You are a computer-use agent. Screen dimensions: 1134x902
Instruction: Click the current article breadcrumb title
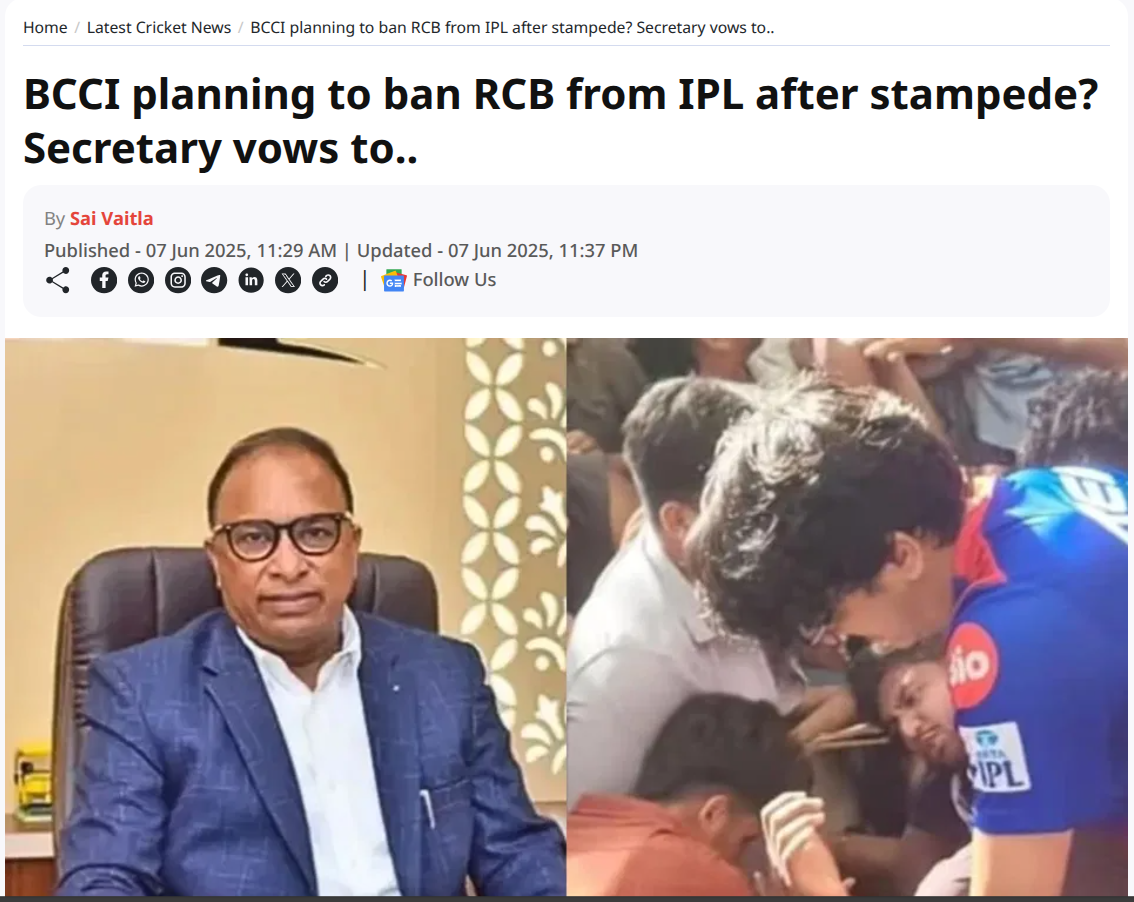(x=512, y=27)
